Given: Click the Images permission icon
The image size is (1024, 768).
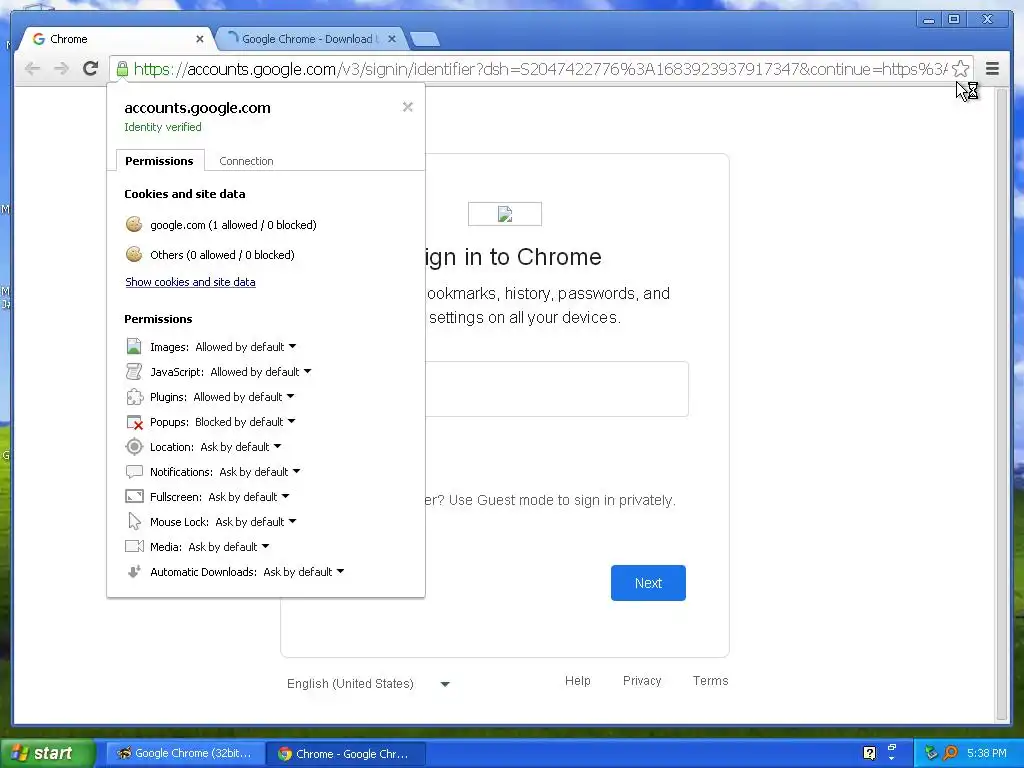Looking at the screenshot, I should coord(134,346).
